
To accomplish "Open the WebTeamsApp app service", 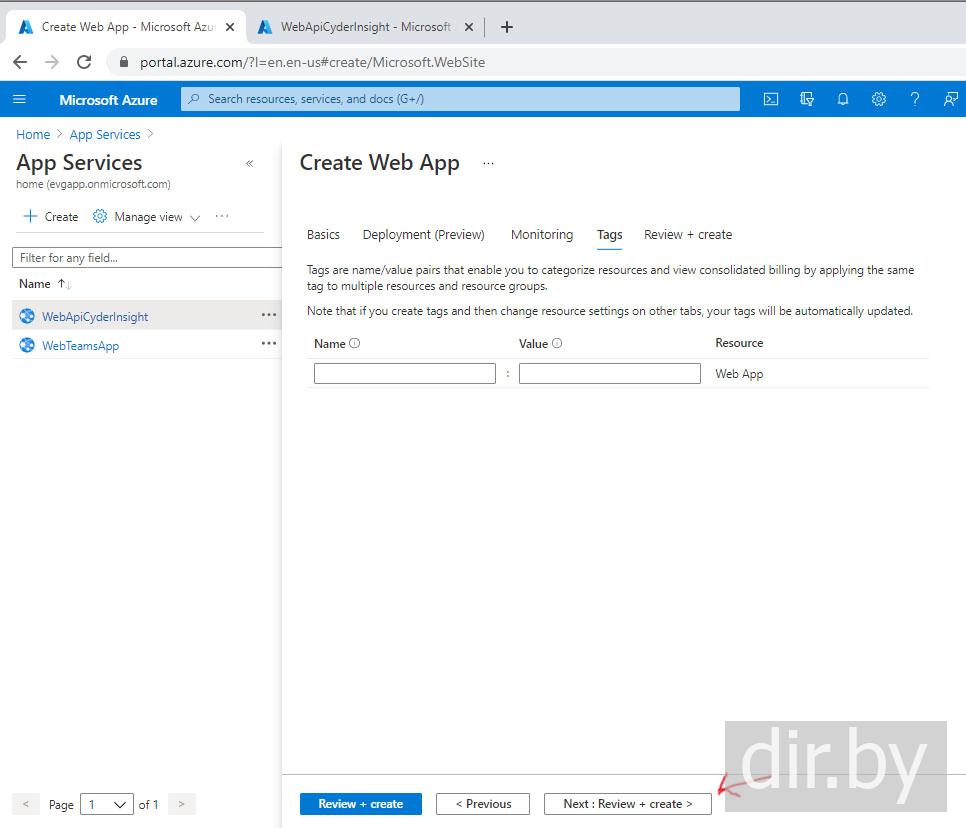I will tap(80, 346).
